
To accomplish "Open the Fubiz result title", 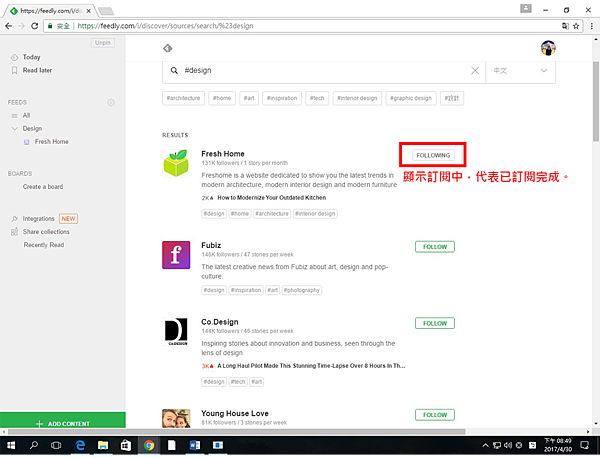I will pyautogui.click(x=211, y=245).
